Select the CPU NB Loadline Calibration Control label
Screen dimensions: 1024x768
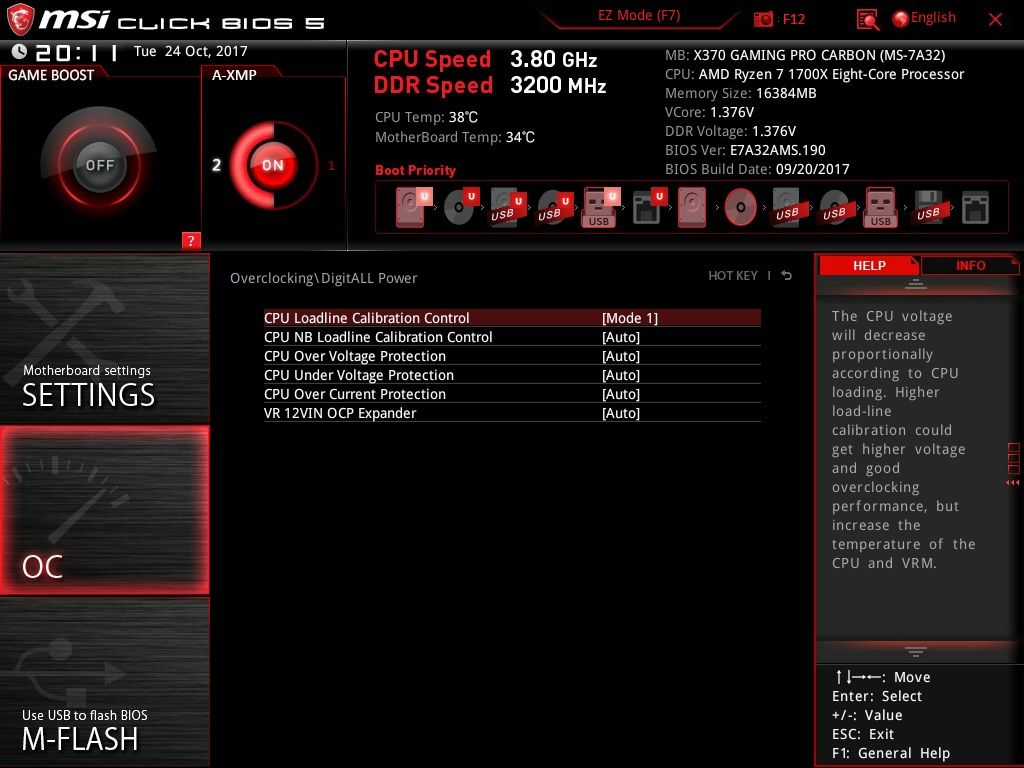pos(378,337)
